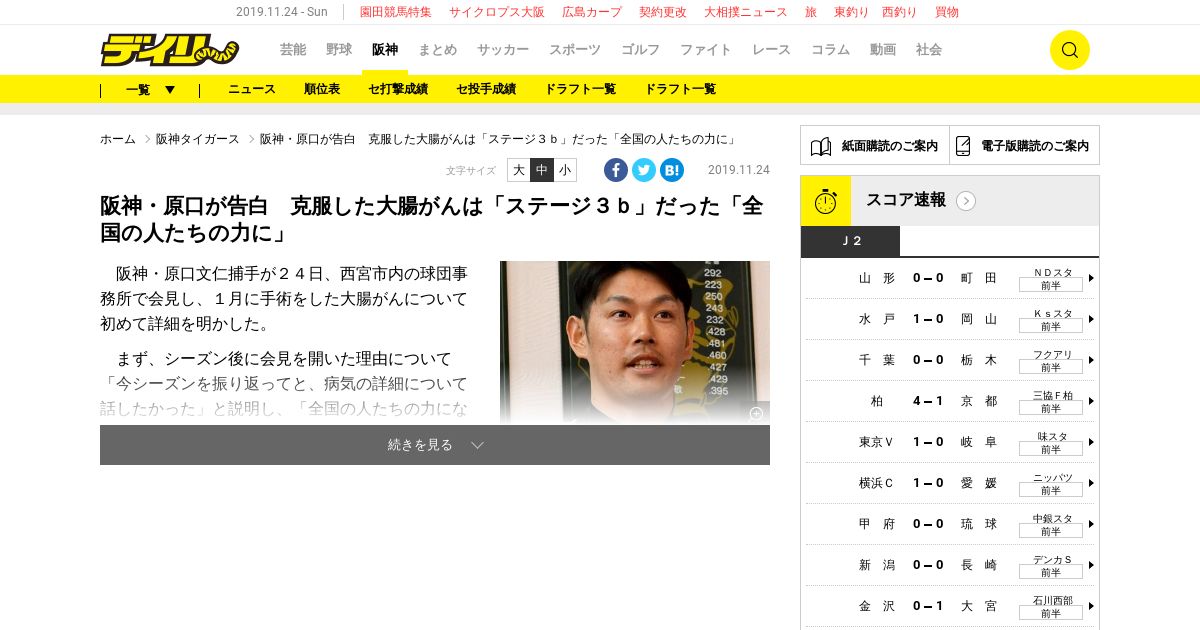Click the round arrow icon next to スコア速報

(x=966, y=201)
